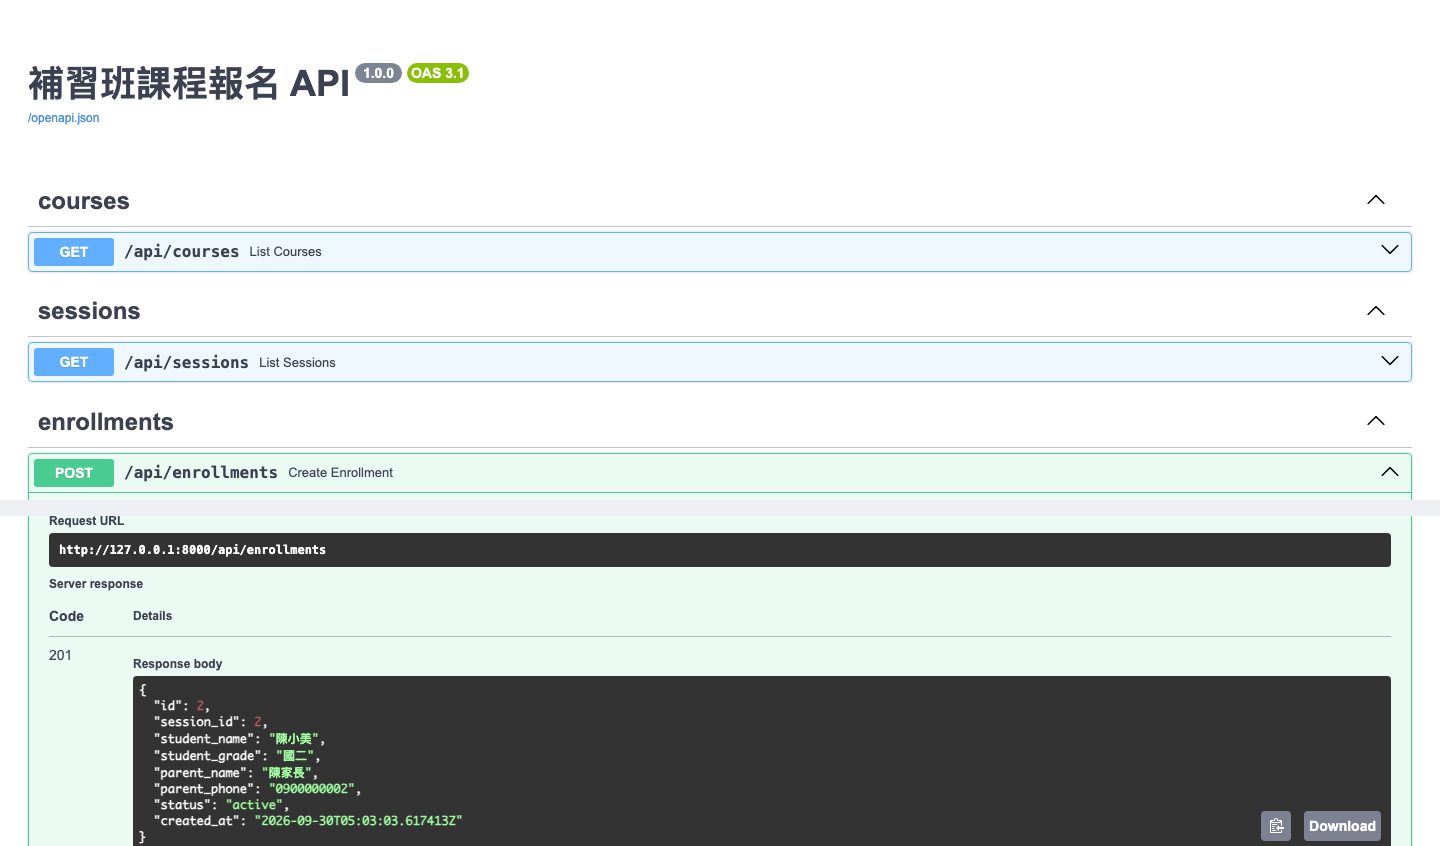1440x846 pixels.
Task: Download the response body
Action: [x=1342, y=826]
